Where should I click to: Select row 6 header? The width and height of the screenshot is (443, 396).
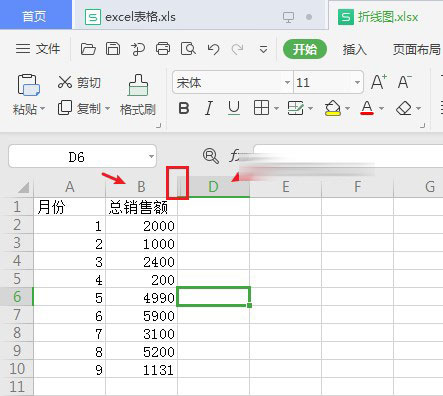pyautogui.click(x=17, y=297)
